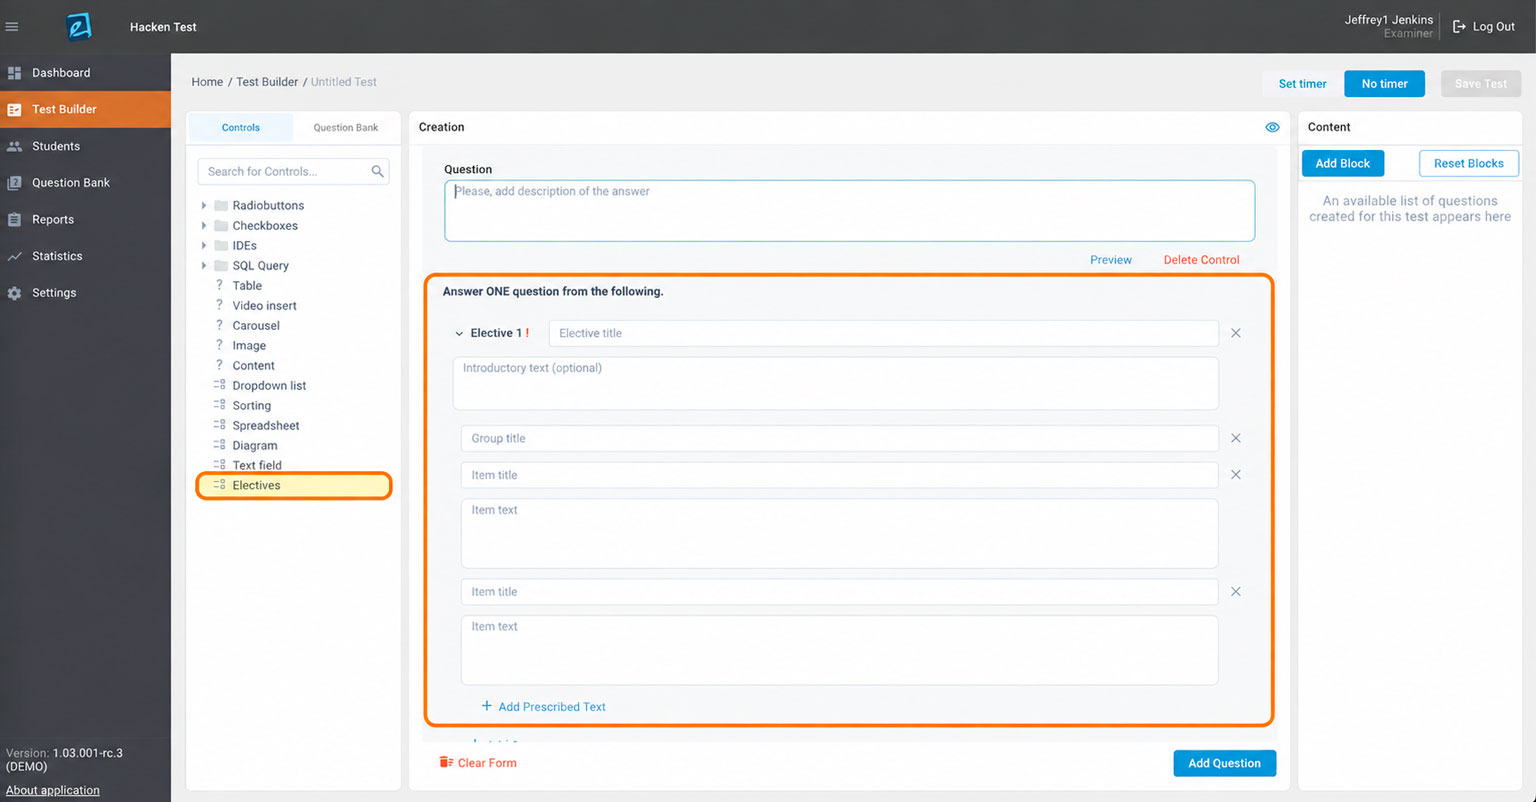
Task: Expand the SQL Query tree arrow
Action: pyautogui.click(x=204, y=266)
